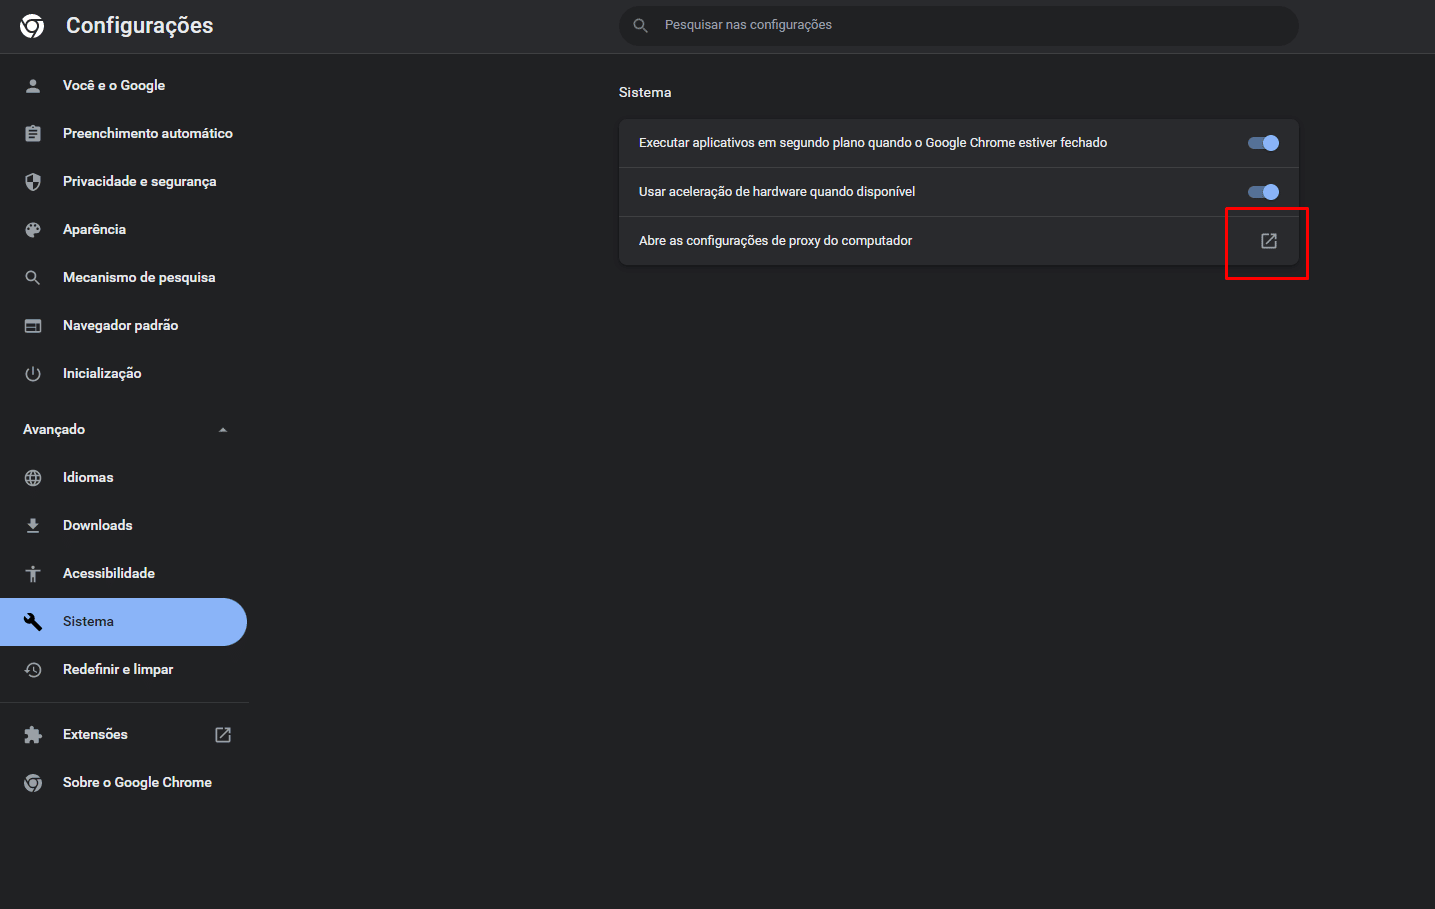
Task: Toggle hardware acceleration off
Action: coord(1263,192)
